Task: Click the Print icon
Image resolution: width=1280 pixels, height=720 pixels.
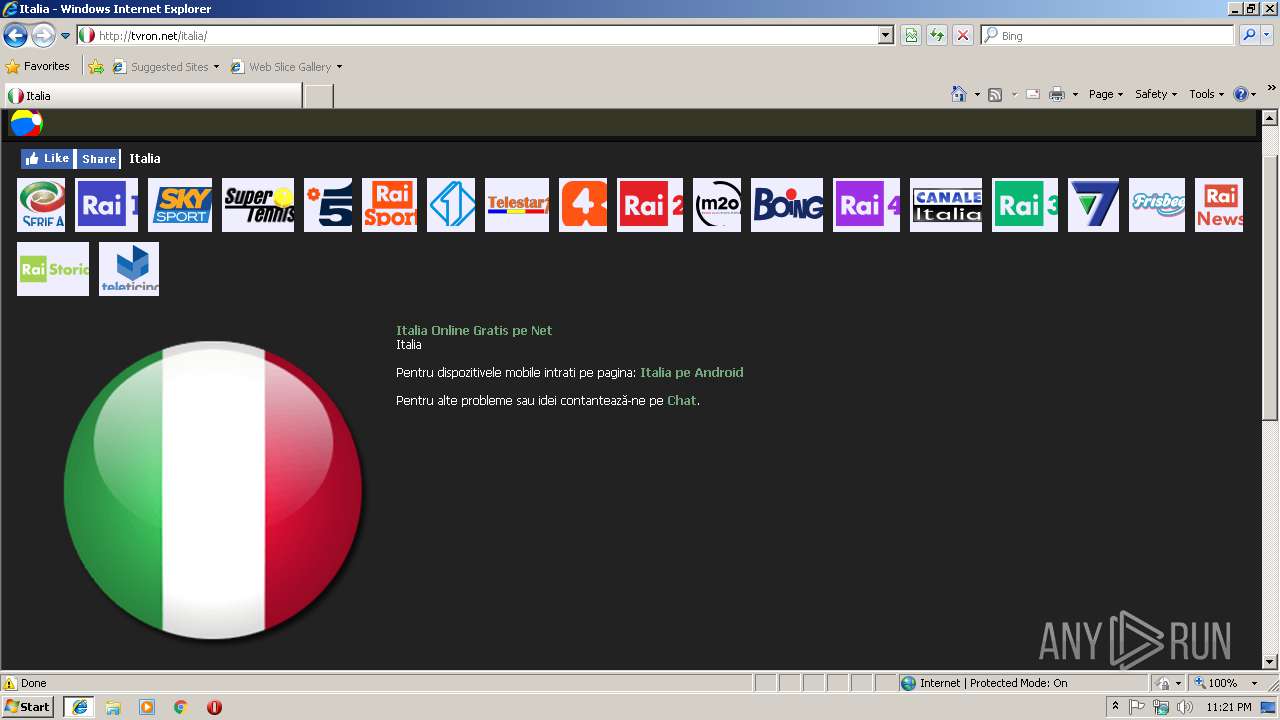Action: [1057, 94]
